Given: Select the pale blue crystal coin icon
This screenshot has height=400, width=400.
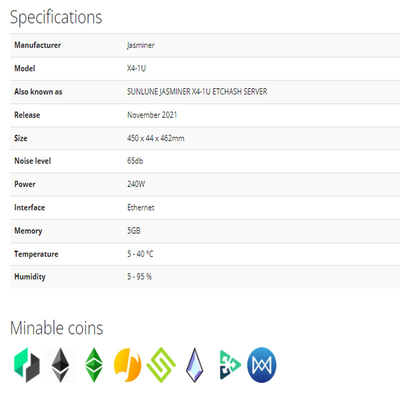Looking at the screenshot, I should (195, 365).
